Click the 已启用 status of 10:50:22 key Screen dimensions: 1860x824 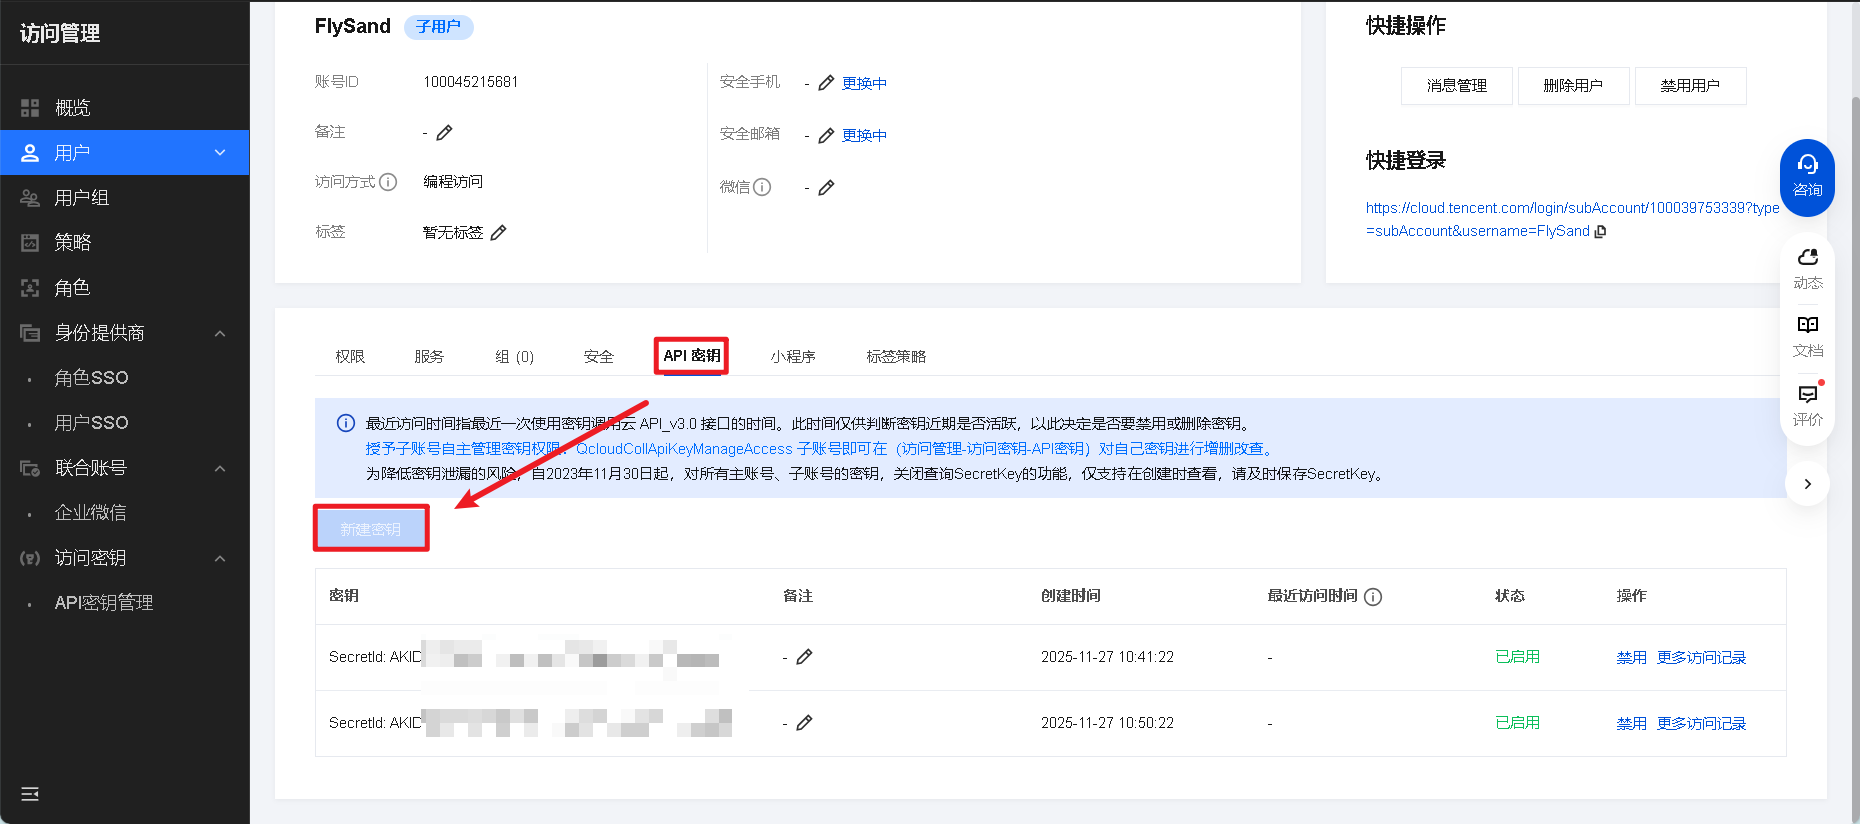coord(1517,723)
